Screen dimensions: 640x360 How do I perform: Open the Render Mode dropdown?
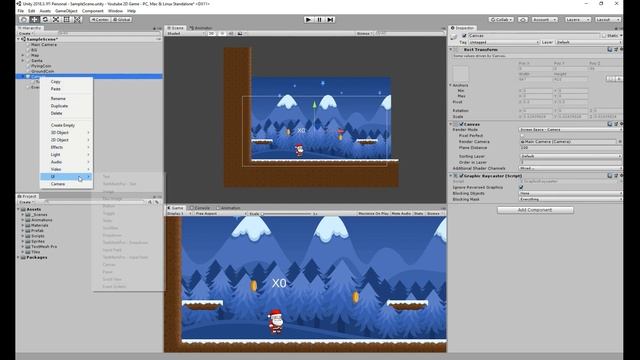coord(570,129)
